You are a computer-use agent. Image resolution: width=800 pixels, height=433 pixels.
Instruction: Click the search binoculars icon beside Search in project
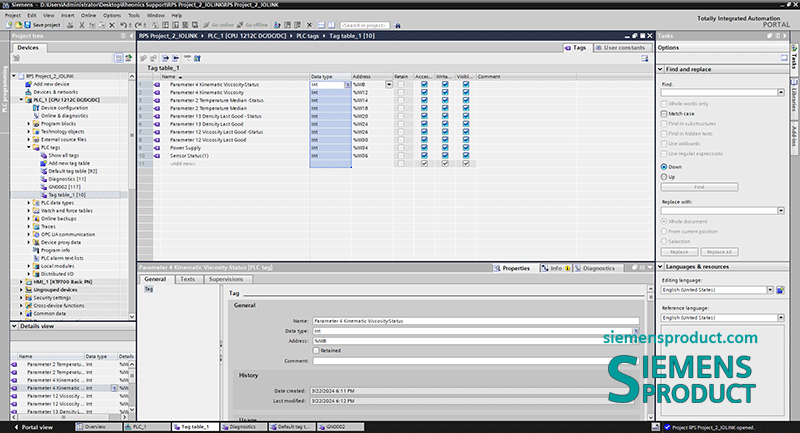pyautogui.click(x=397, y=24)
